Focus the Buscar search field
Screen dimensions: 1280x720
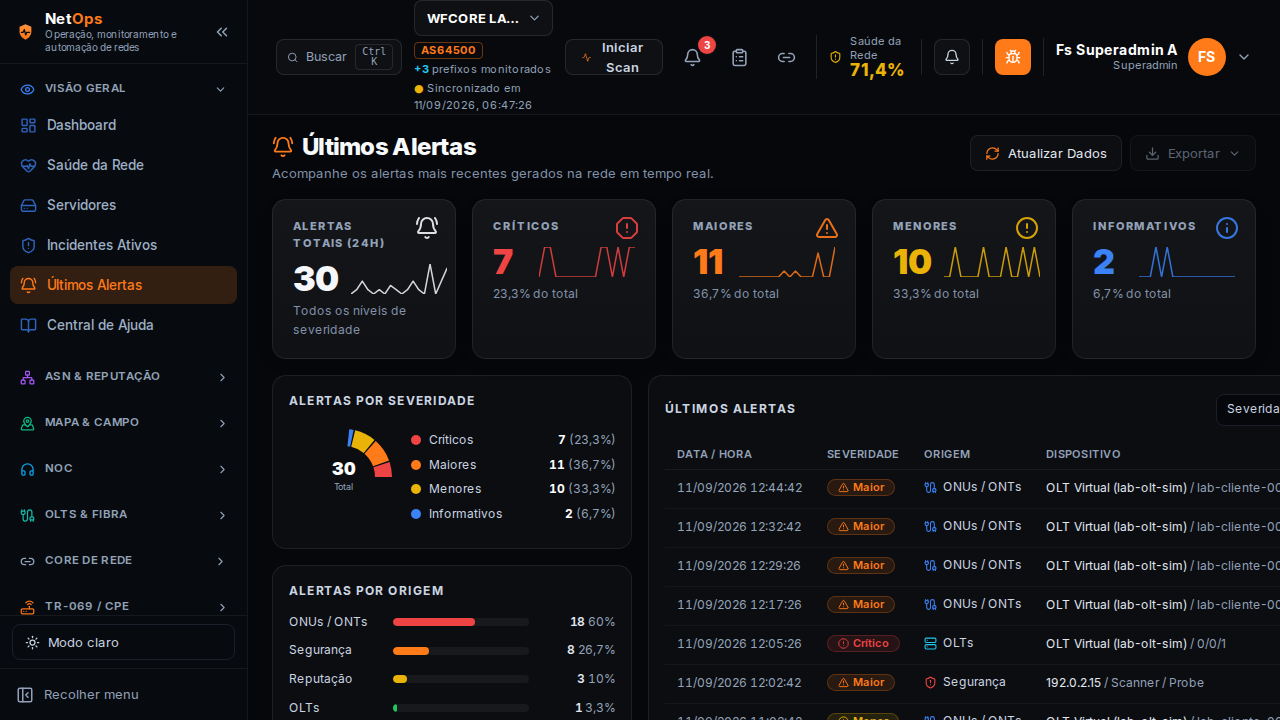point(339,57)
